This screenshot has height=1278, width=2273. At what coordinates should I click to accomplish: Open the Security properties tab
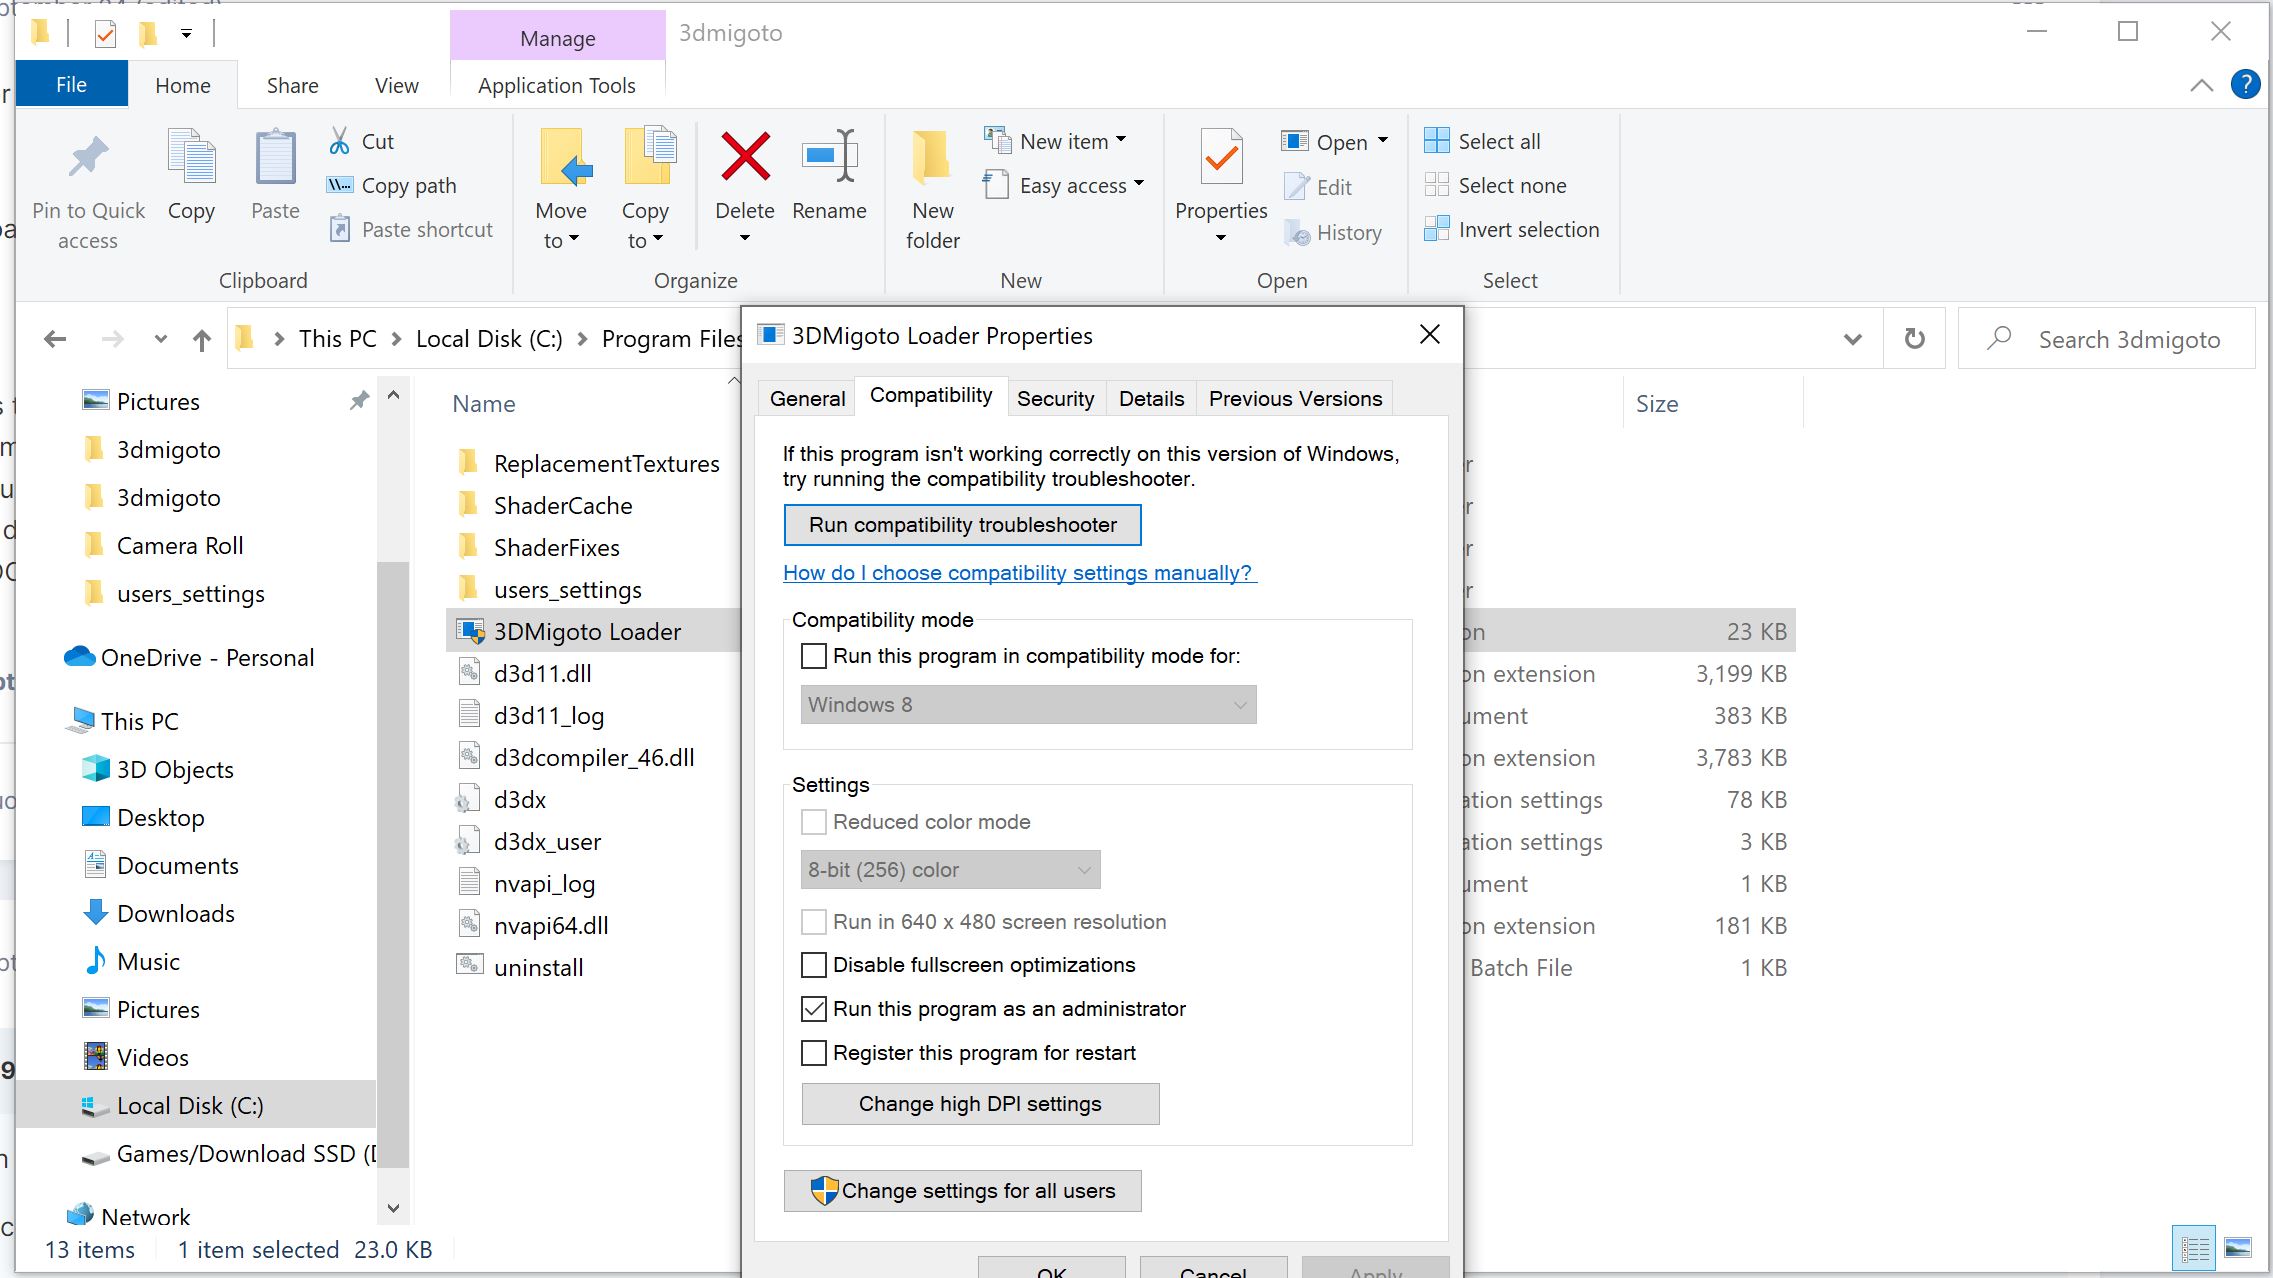click(x=1055, y=398)
